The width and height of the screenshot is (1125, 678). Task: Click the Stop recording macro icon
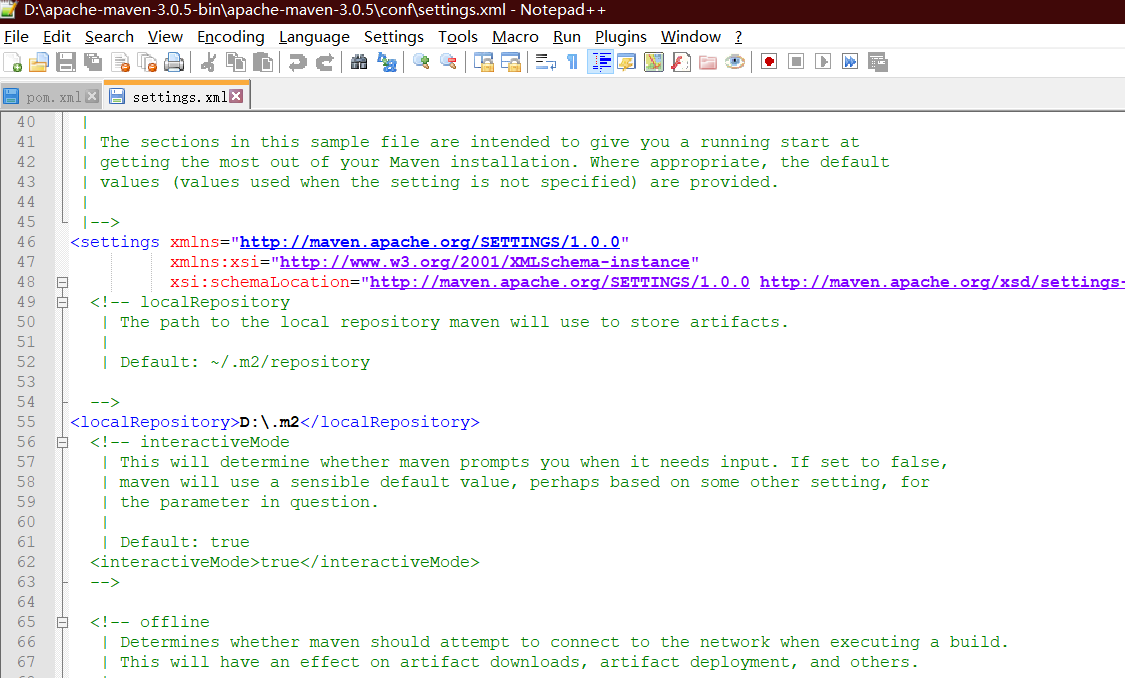point(796,62)
